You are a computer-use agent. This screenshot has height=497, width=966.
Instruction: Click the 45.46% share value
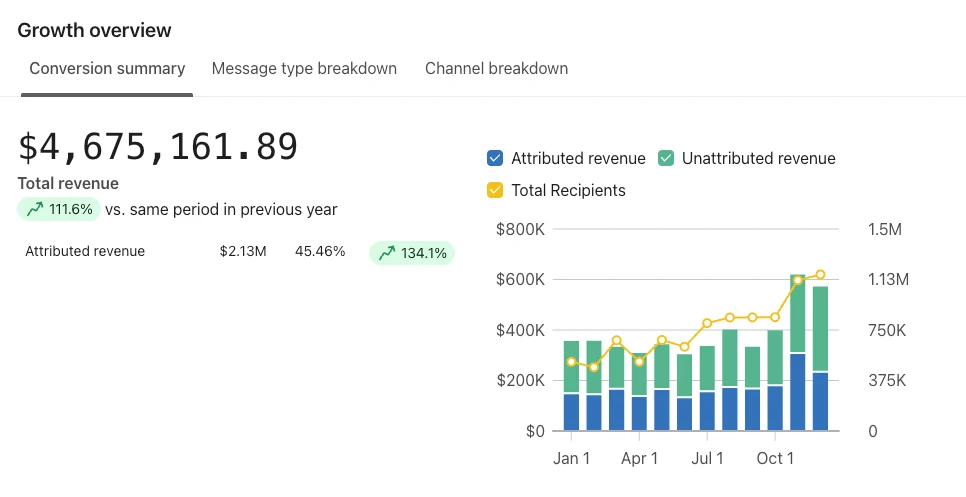(x=320, y=251)
